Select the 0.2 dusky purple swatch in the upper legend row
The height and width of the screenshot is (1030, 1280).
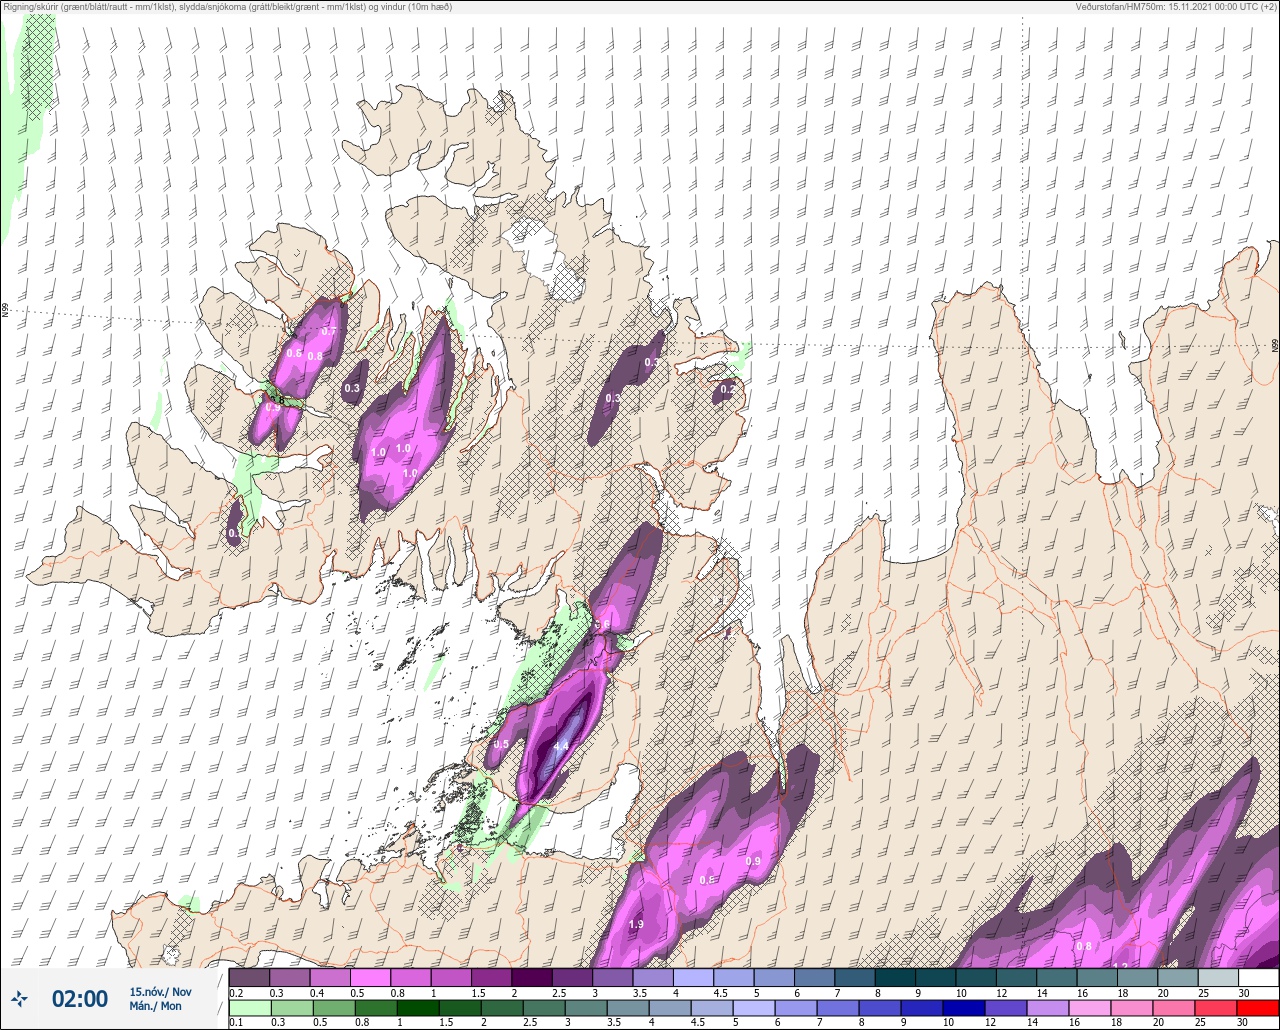coord(249,977)
